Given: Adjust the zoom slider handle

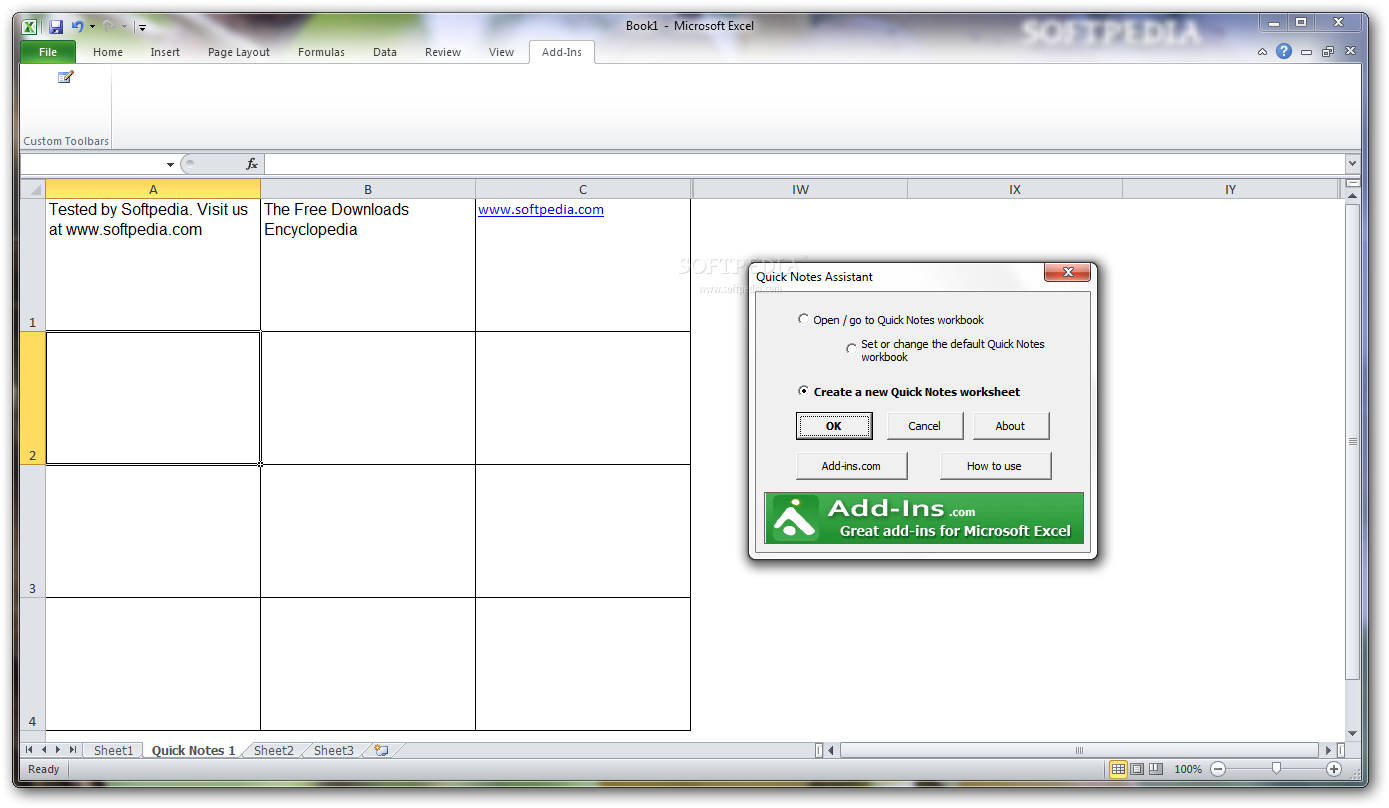Looking at the screenshot, I should 1276,769.
